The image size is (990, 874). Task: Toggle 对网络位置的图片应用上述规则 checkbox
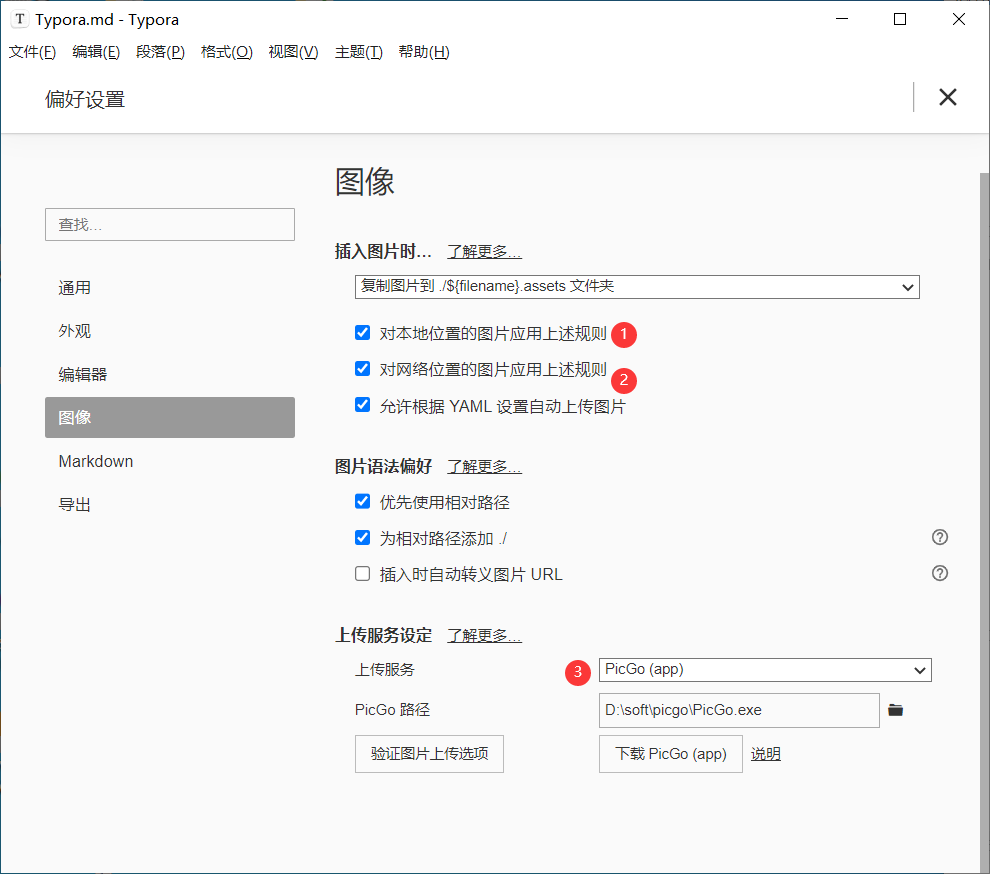(x=362, y=369)
